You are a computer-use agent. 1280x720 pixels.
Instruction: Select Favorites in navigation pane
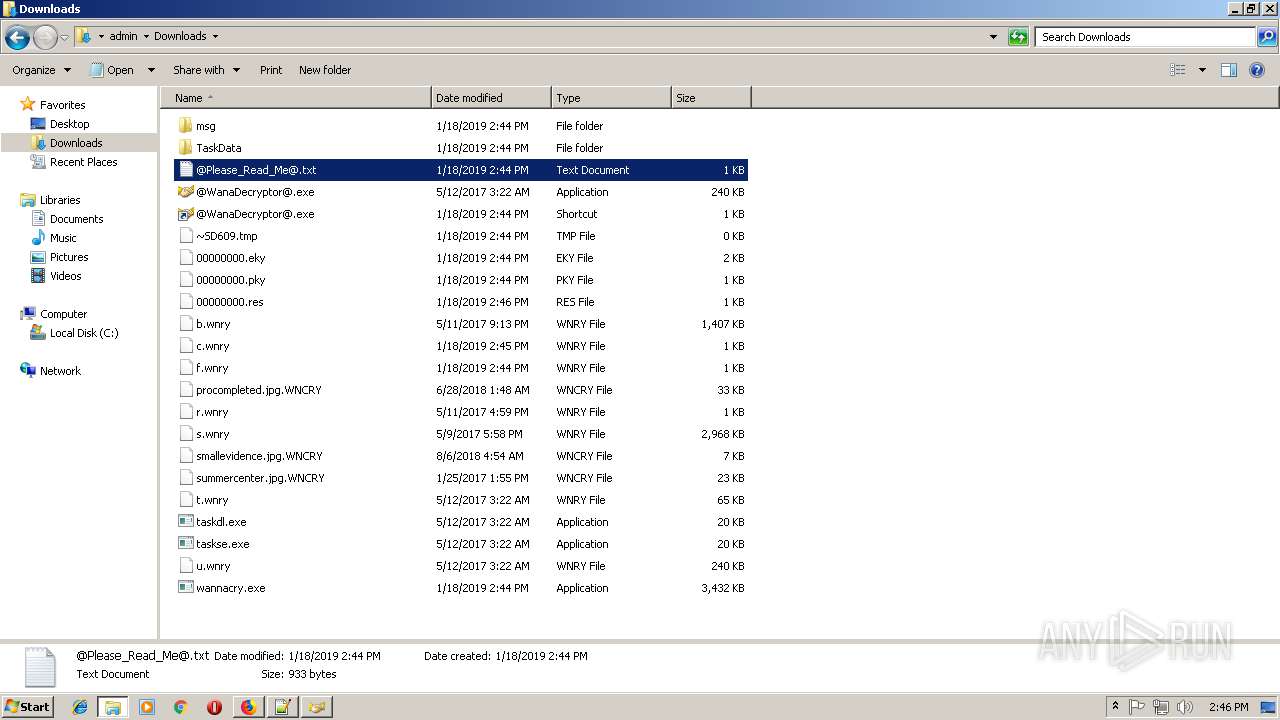click(x=62, y=105)
